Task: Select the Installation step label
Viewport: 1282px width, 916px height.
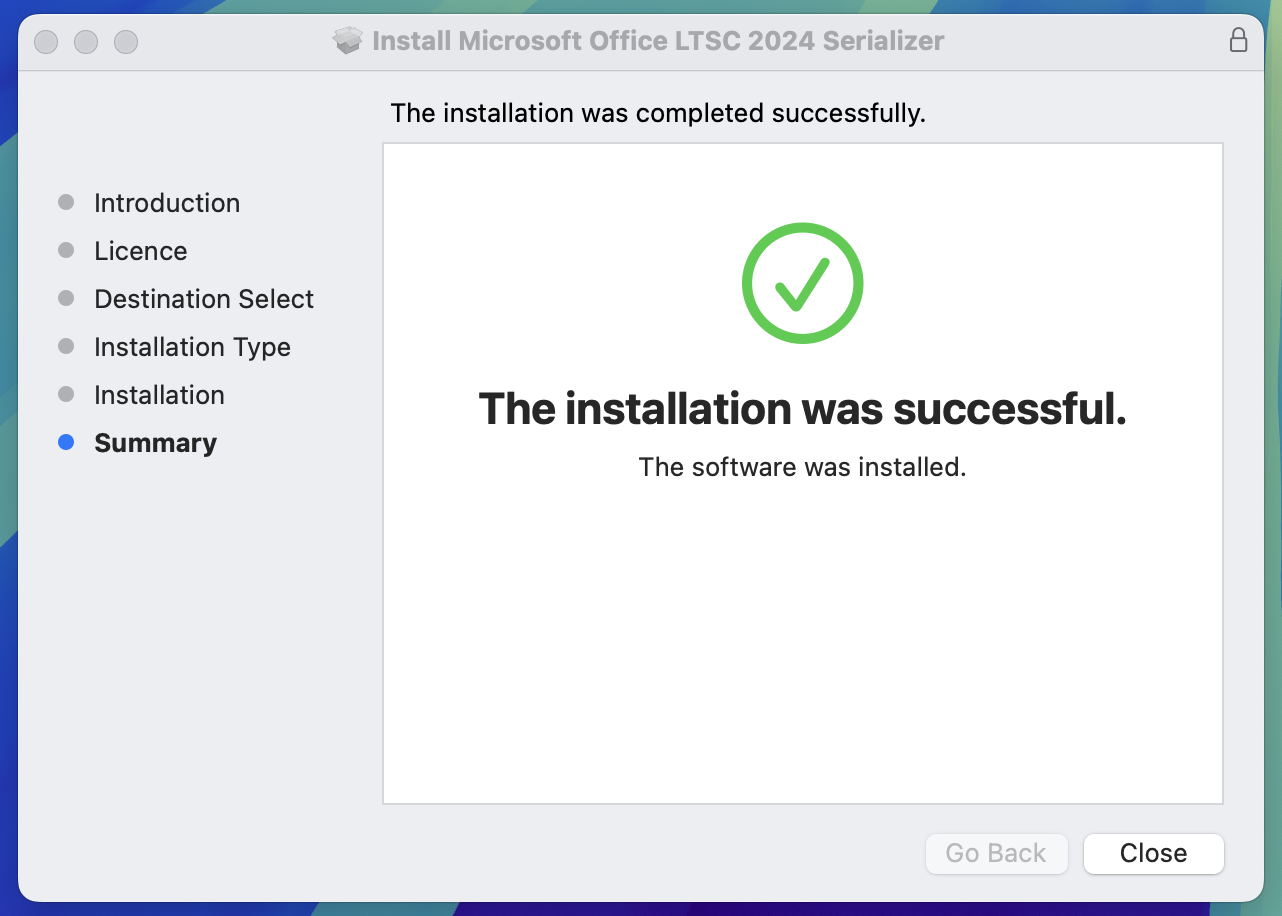Action: click(x=159, y=395)
